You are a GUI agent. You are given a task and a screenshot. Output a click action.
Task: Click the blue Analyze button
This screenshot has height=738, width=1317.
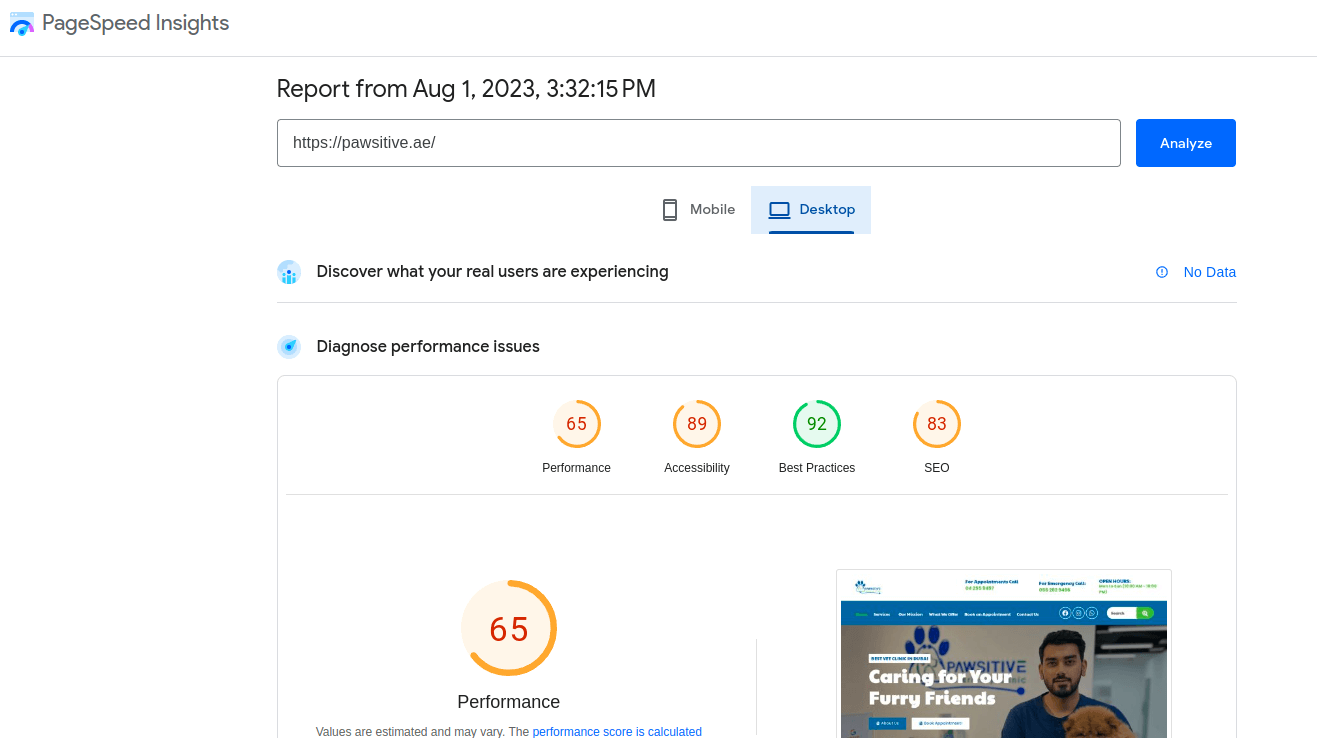(1185, 143)
